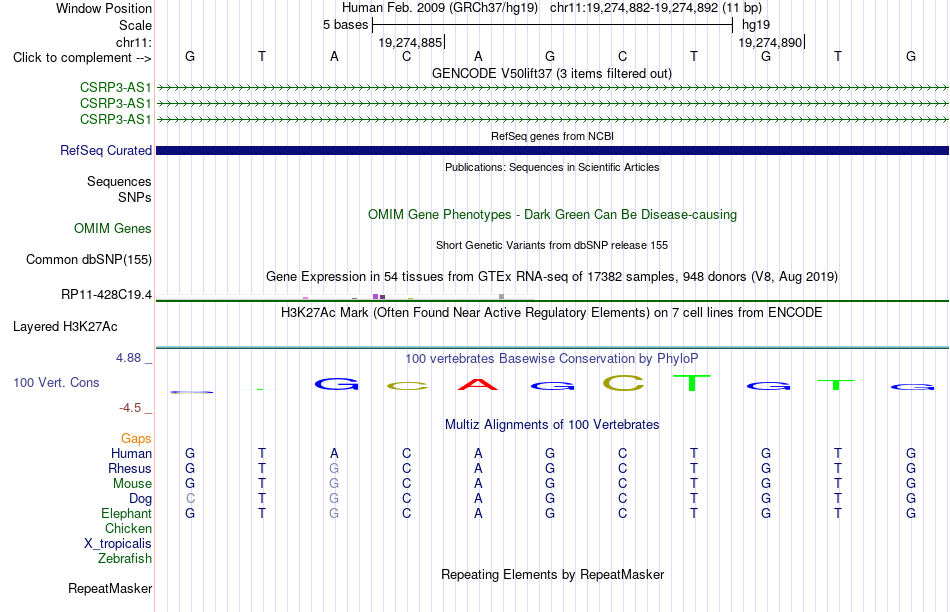This screenshot has height=612, width=950.
Task: Select the RefSeq Curated track label
Action: pos(106,150)
